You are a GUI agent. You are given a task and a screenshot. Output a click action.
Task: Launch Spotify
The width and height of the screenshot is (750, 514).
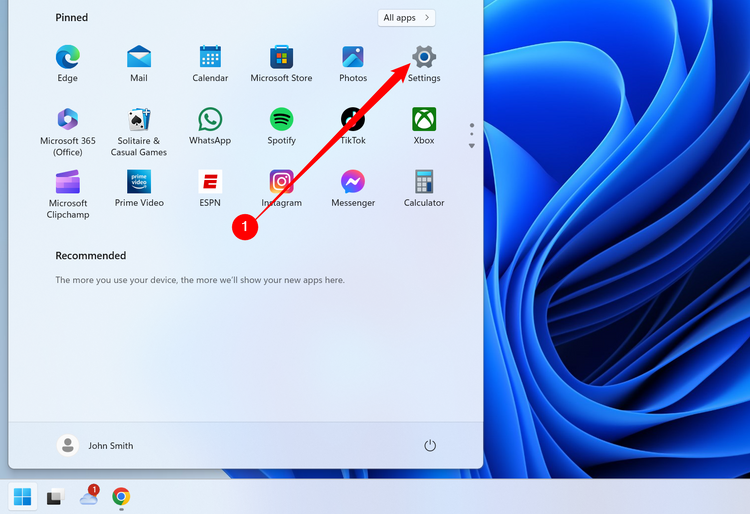[281, 126]
